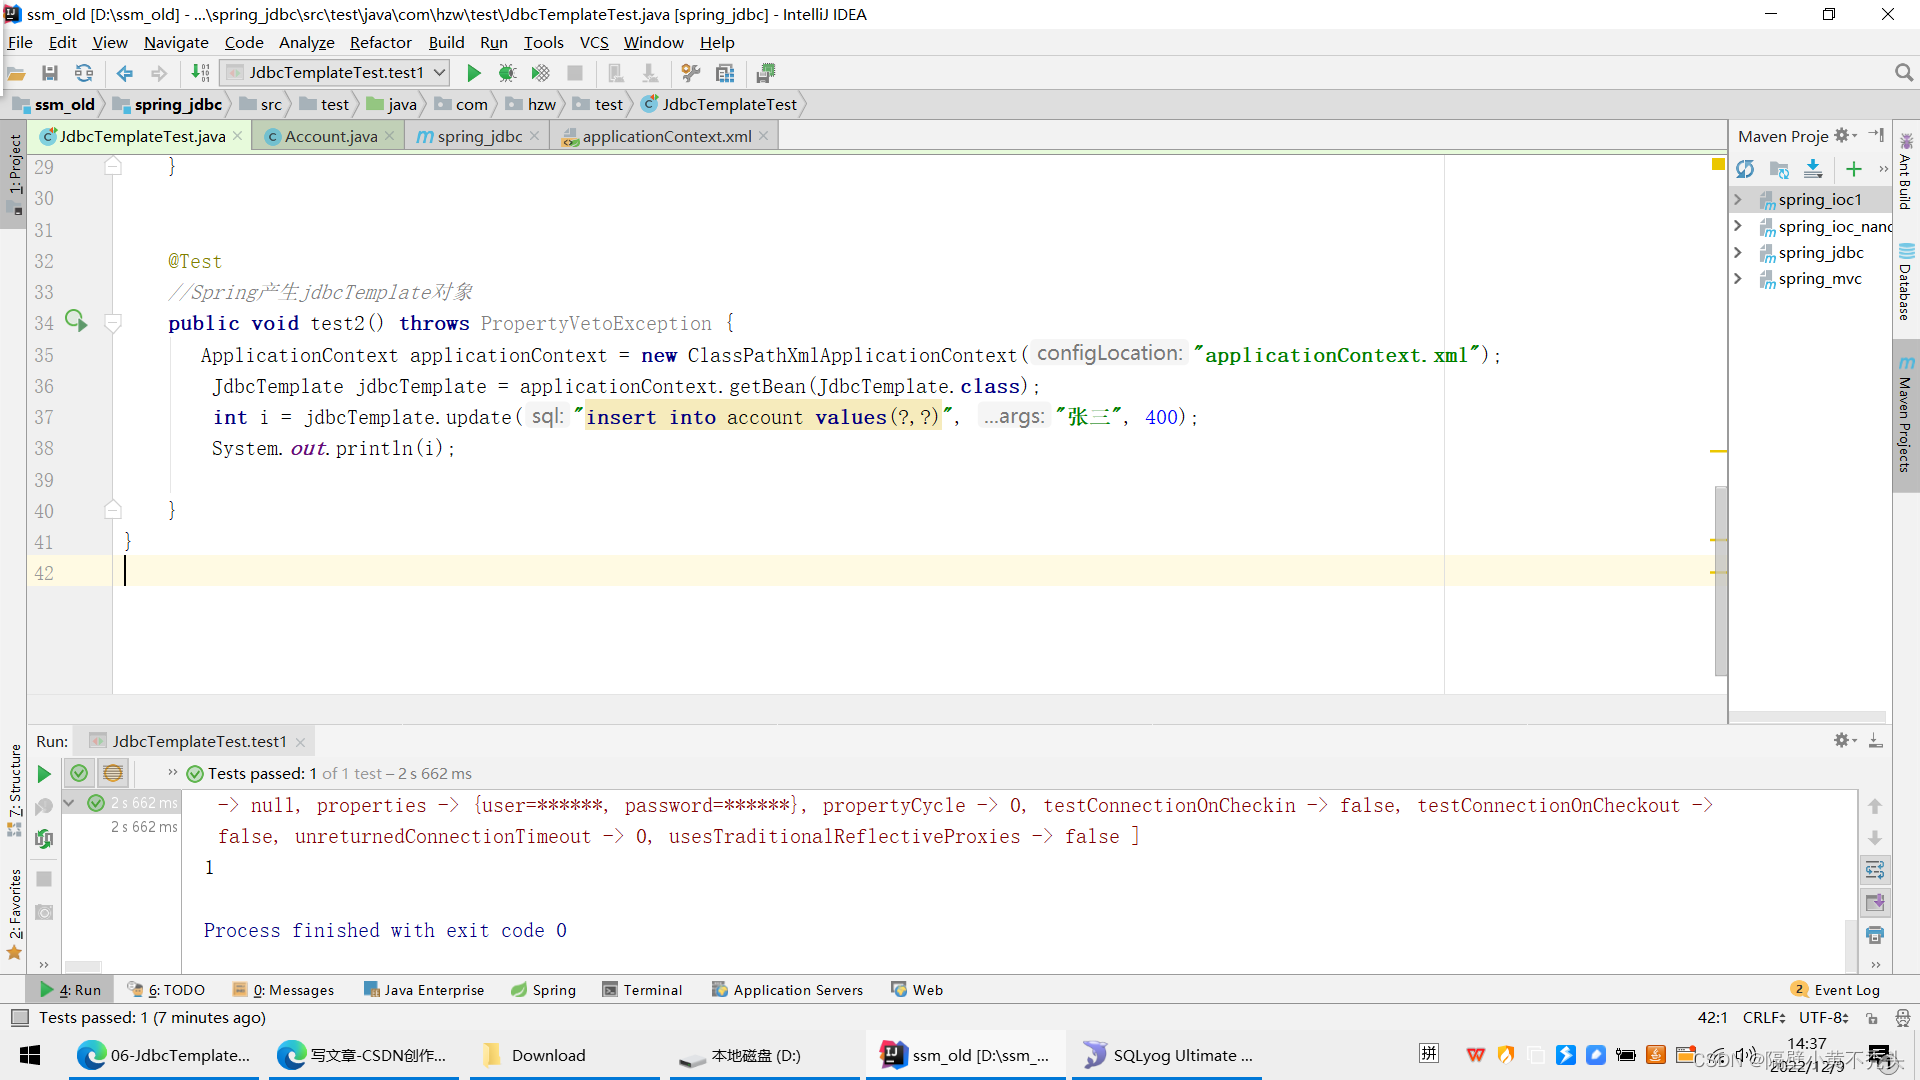
Task: Click the hzw breadcrumb in the navigation bar
Action: click(540, 104)
